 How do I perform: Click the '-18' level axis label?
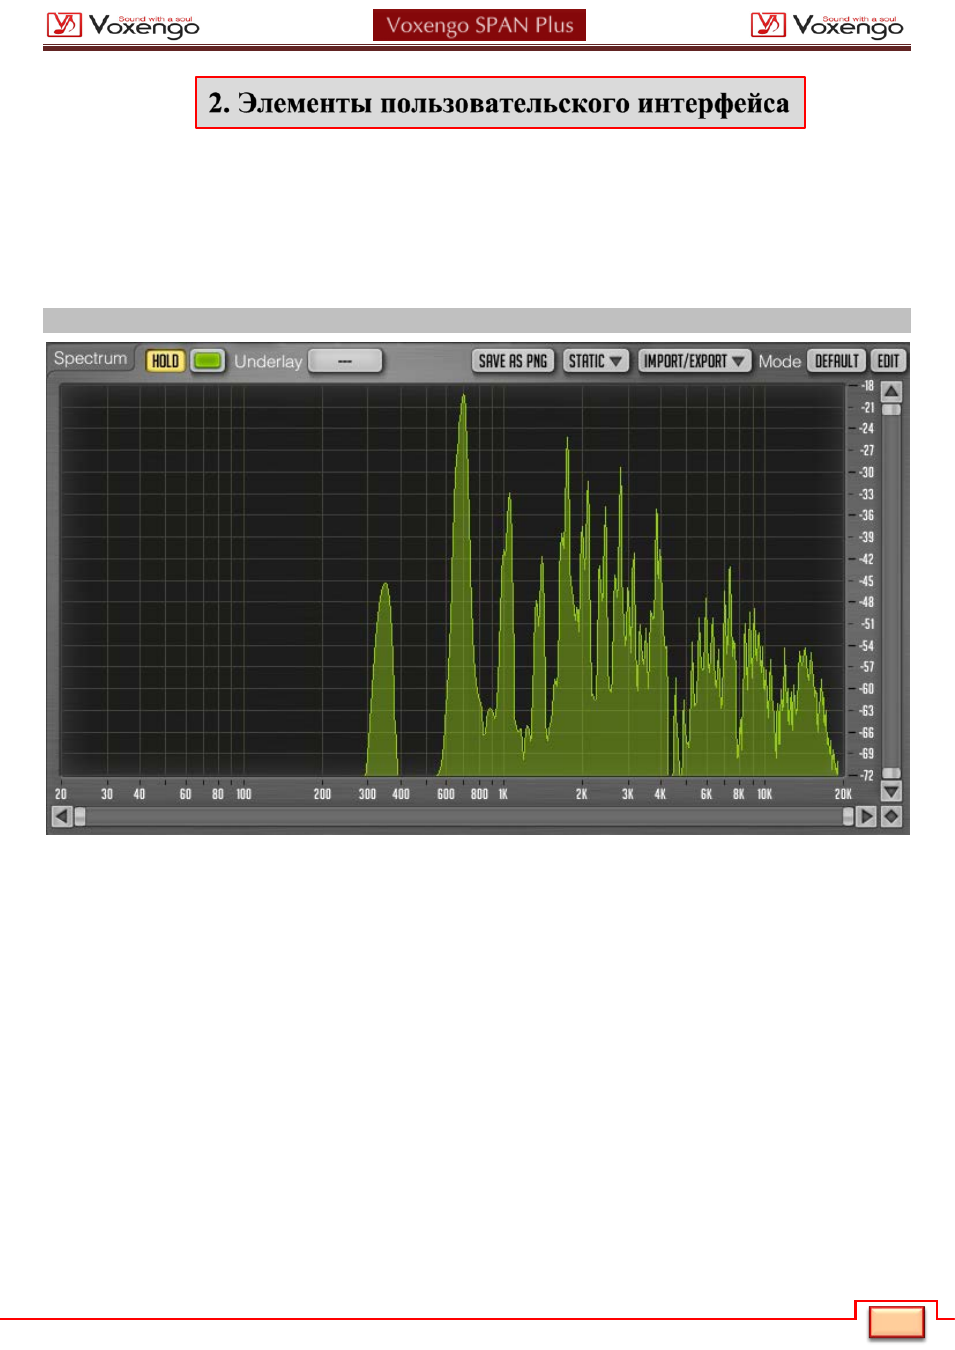tap(867, 386)
